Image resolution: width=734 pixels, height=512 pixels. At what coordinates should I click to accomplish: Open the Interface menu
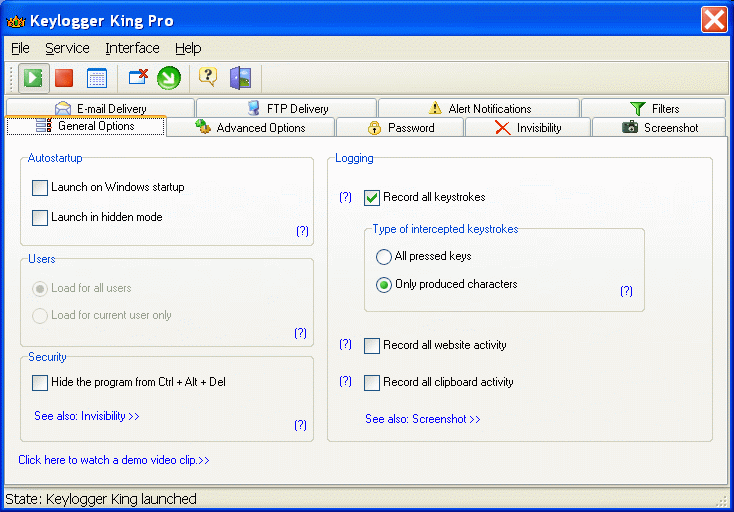(132, 48)
